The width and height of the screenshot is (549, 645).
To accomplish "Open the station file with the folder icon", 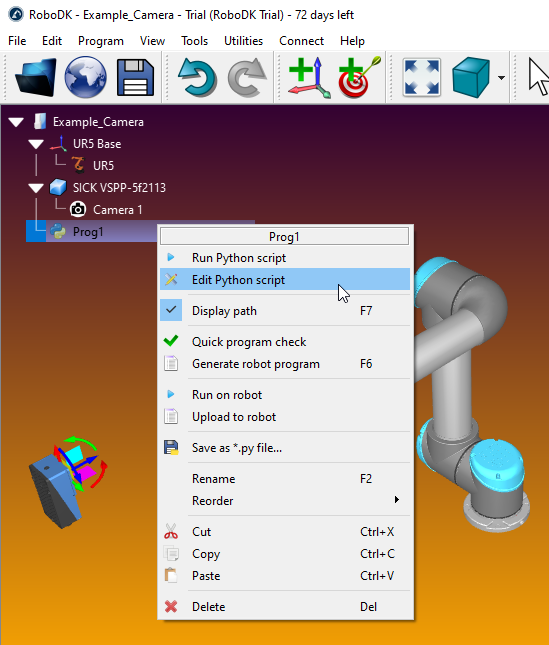I will (x=35, y=77).
